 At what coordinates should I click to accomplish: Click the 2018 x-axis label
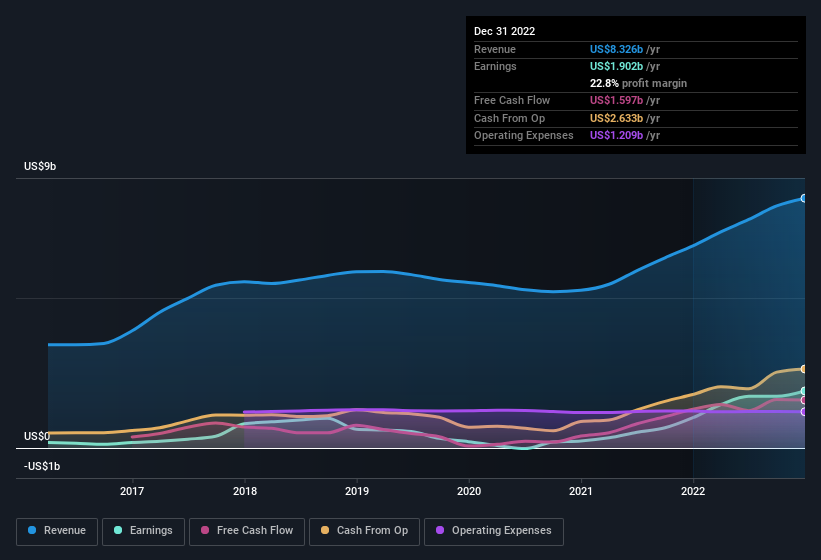(245, 491)
